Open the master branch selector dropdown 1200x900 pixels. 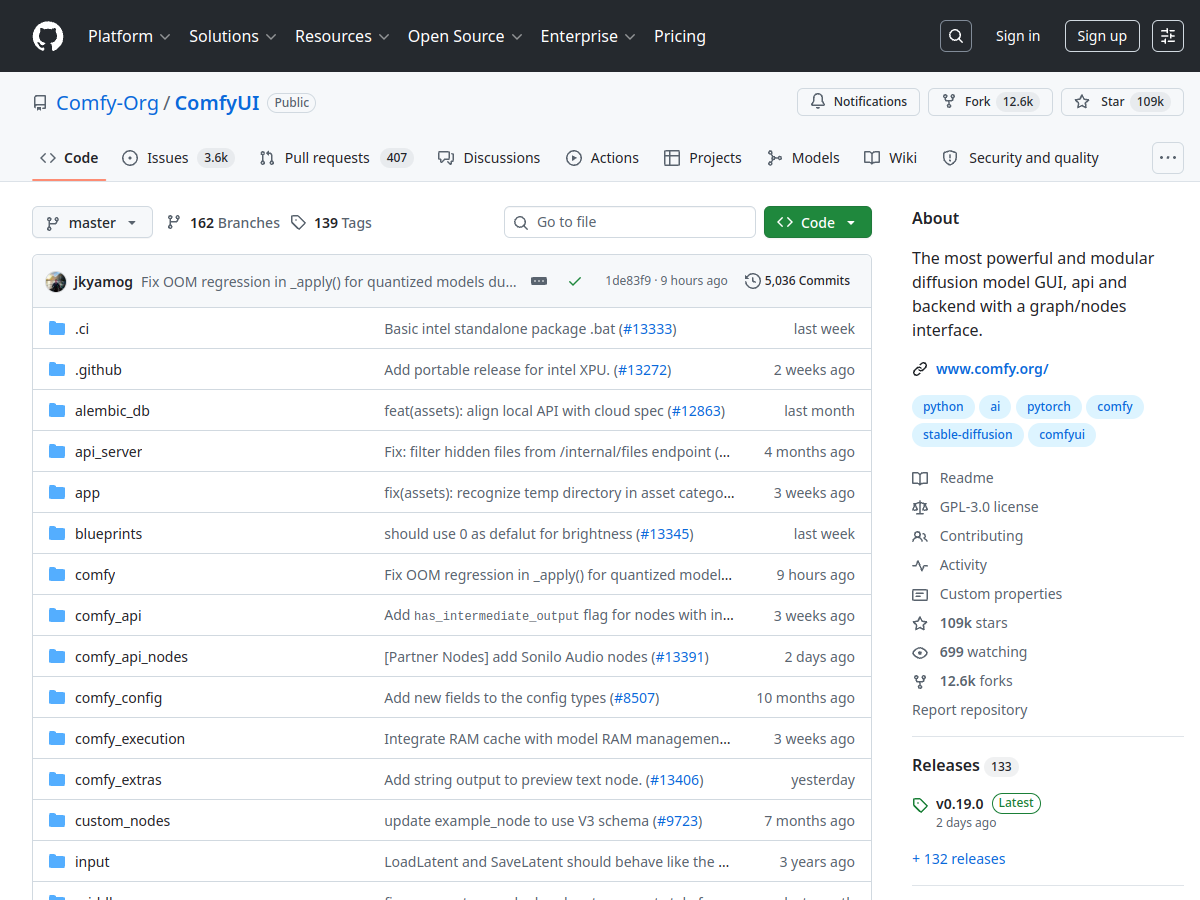point(92,222)
